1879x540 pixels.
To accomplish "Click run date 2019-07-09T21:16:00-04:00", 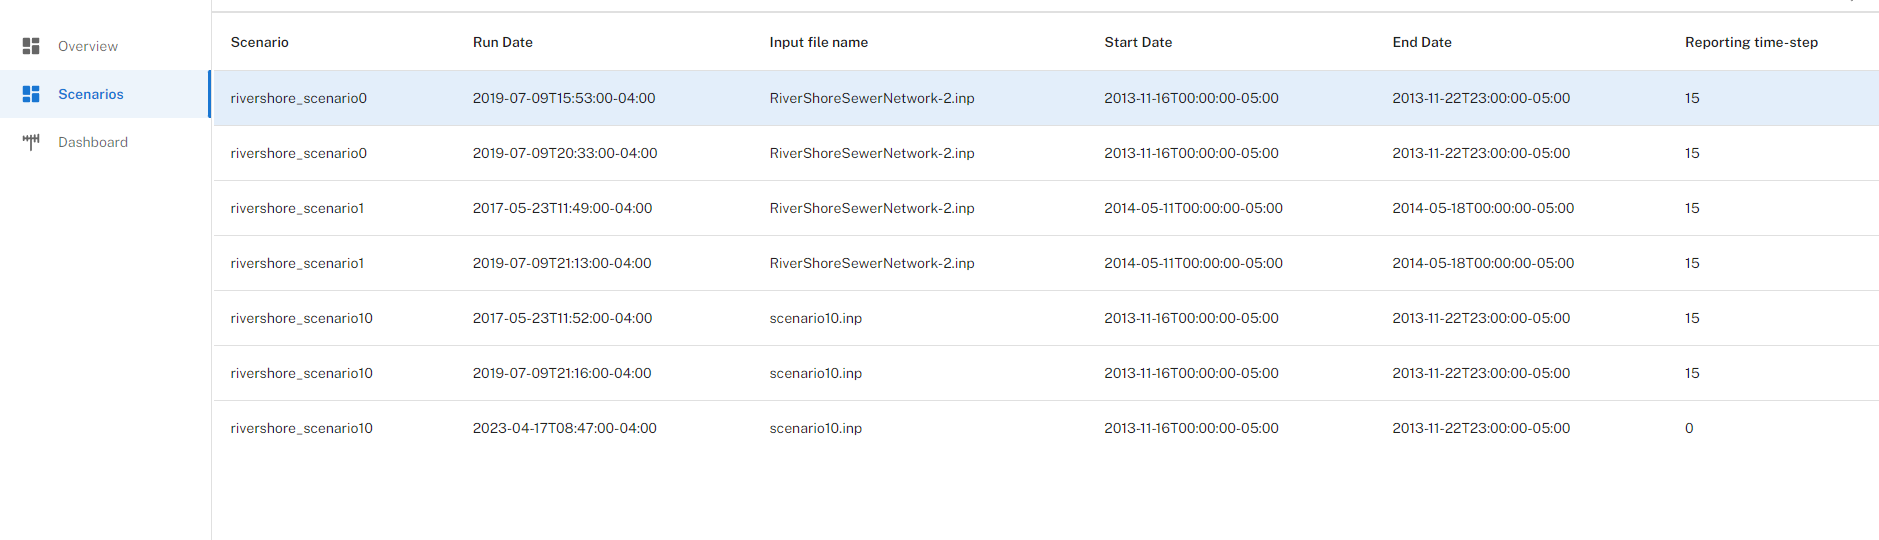I will [562, 373].
